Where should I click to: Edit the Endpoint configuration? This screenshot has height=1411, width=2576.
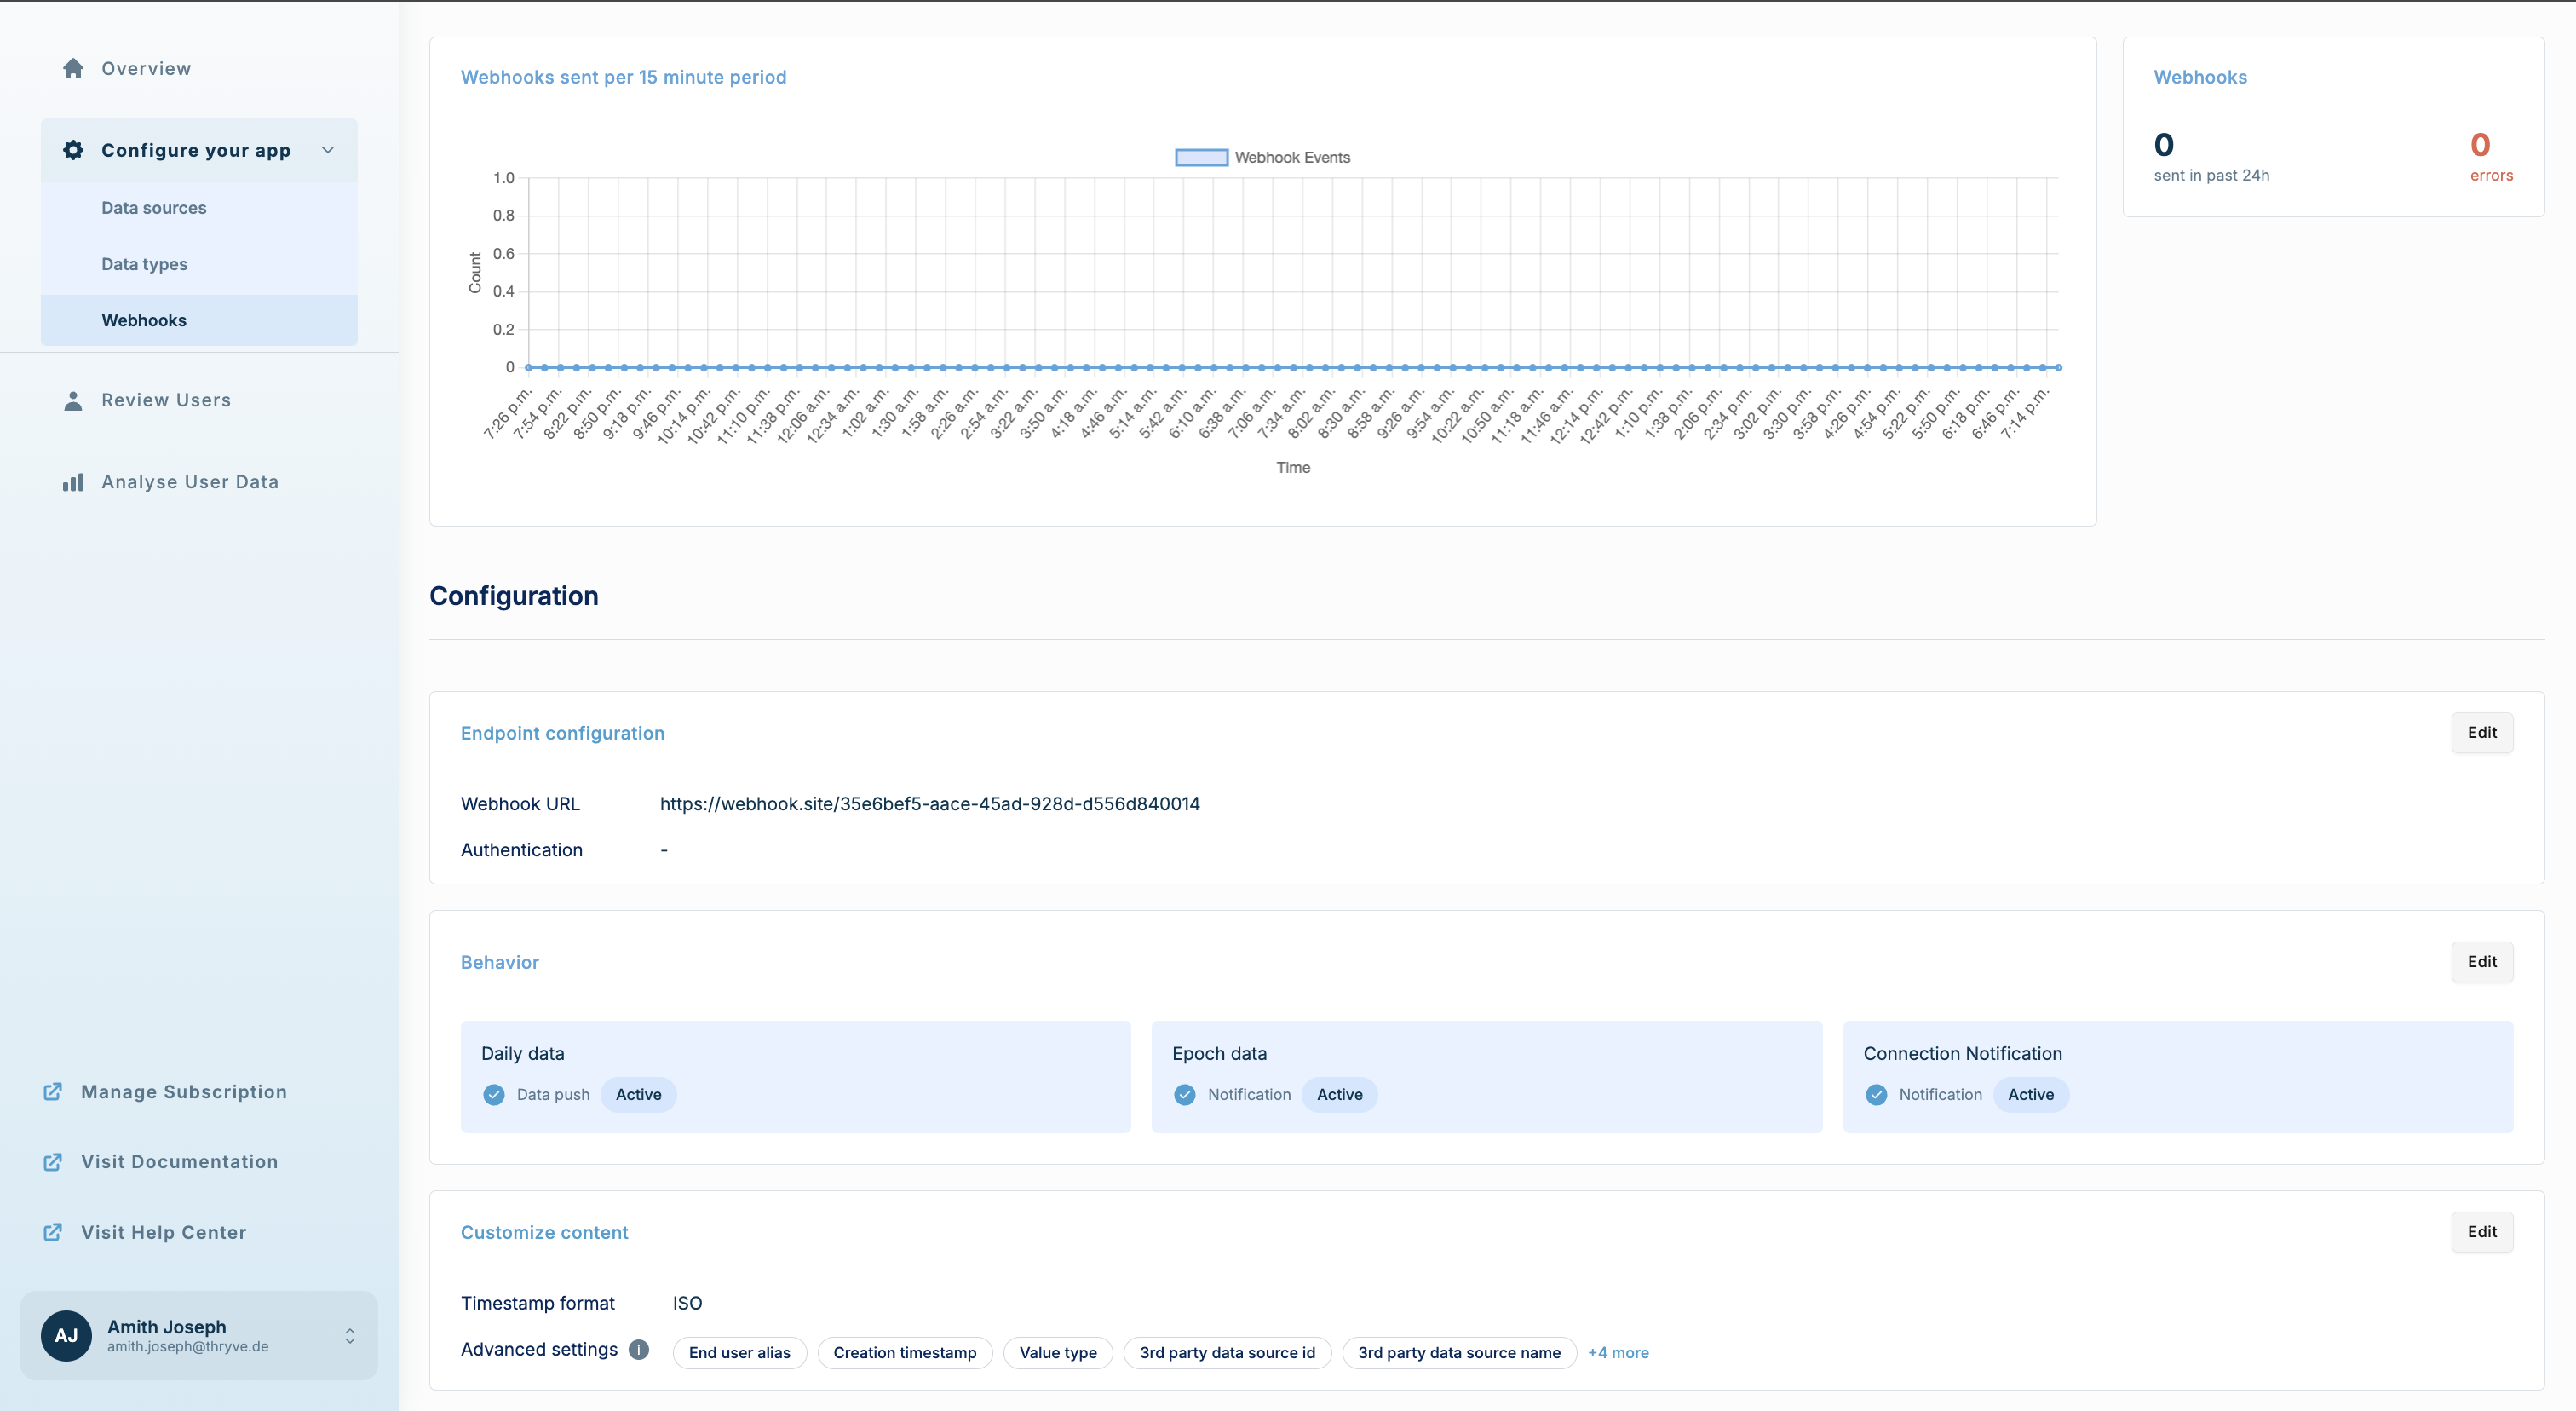tap(2481, 732)
